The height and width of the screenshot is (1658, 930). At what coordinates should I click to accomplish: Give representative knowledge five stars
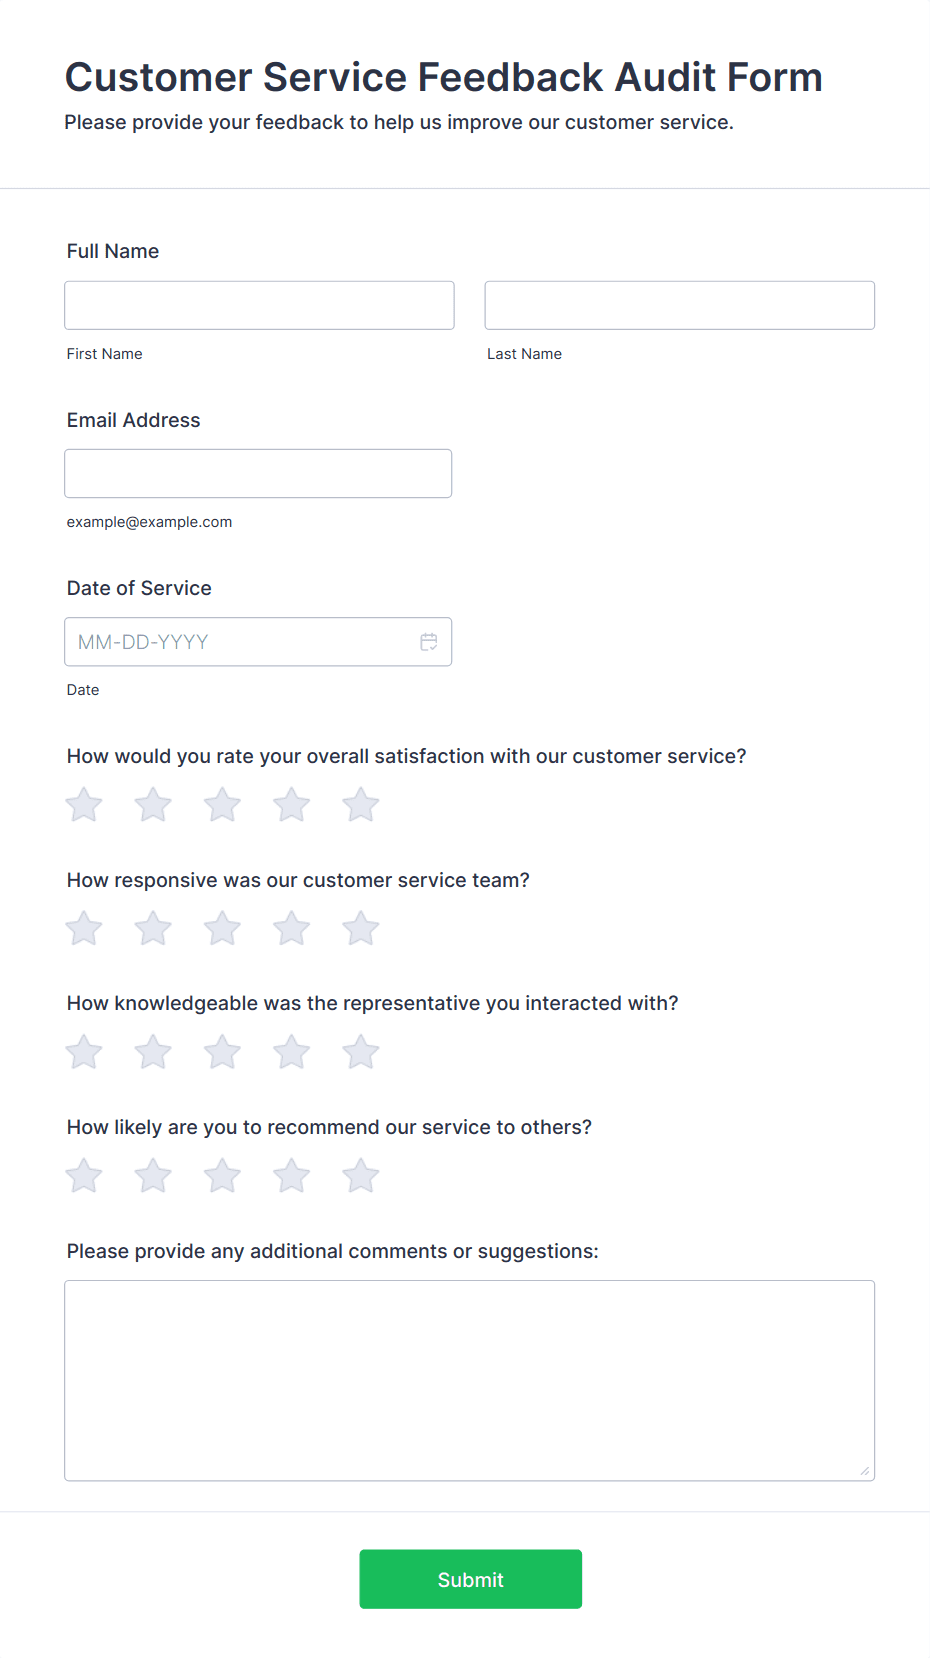[x=360, y=1052]
